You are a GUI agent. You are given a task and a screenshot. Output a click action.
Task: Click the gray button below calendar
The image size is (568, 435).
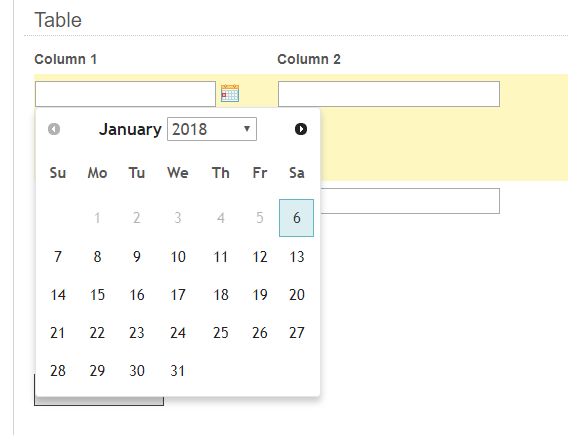coord(99,401)
